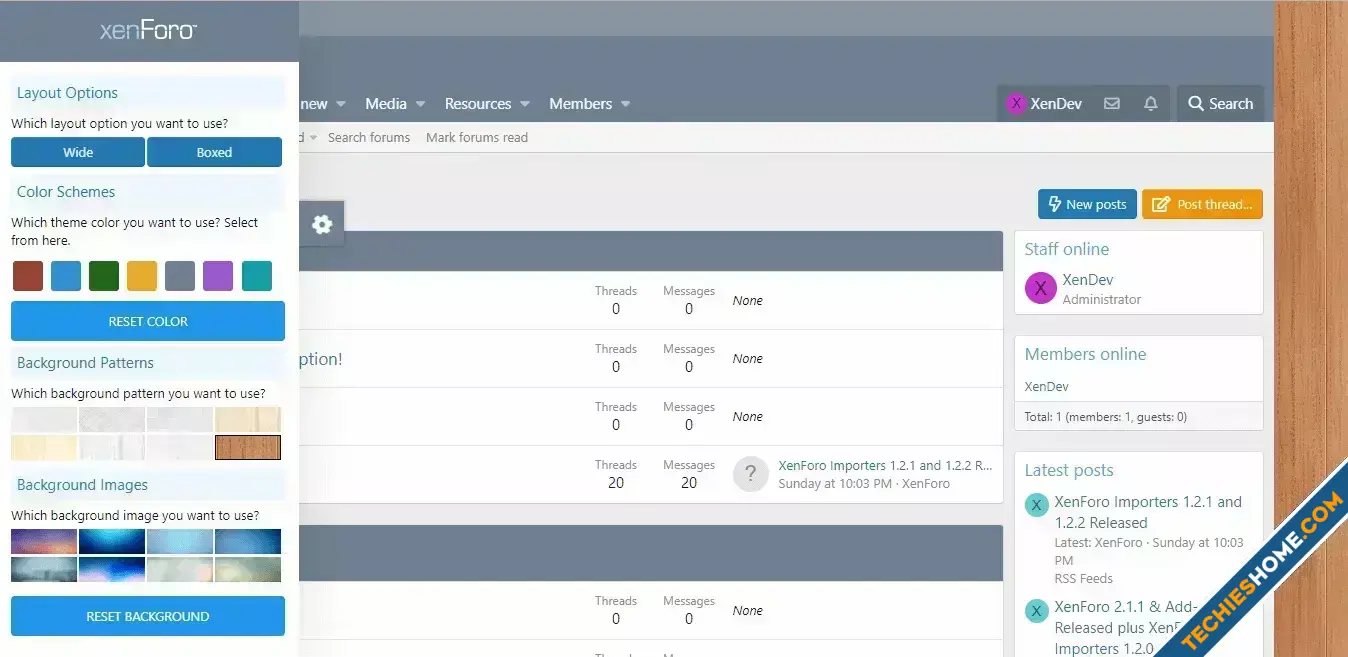
Task: Click the gear settings icon
Action: point(322,225)
